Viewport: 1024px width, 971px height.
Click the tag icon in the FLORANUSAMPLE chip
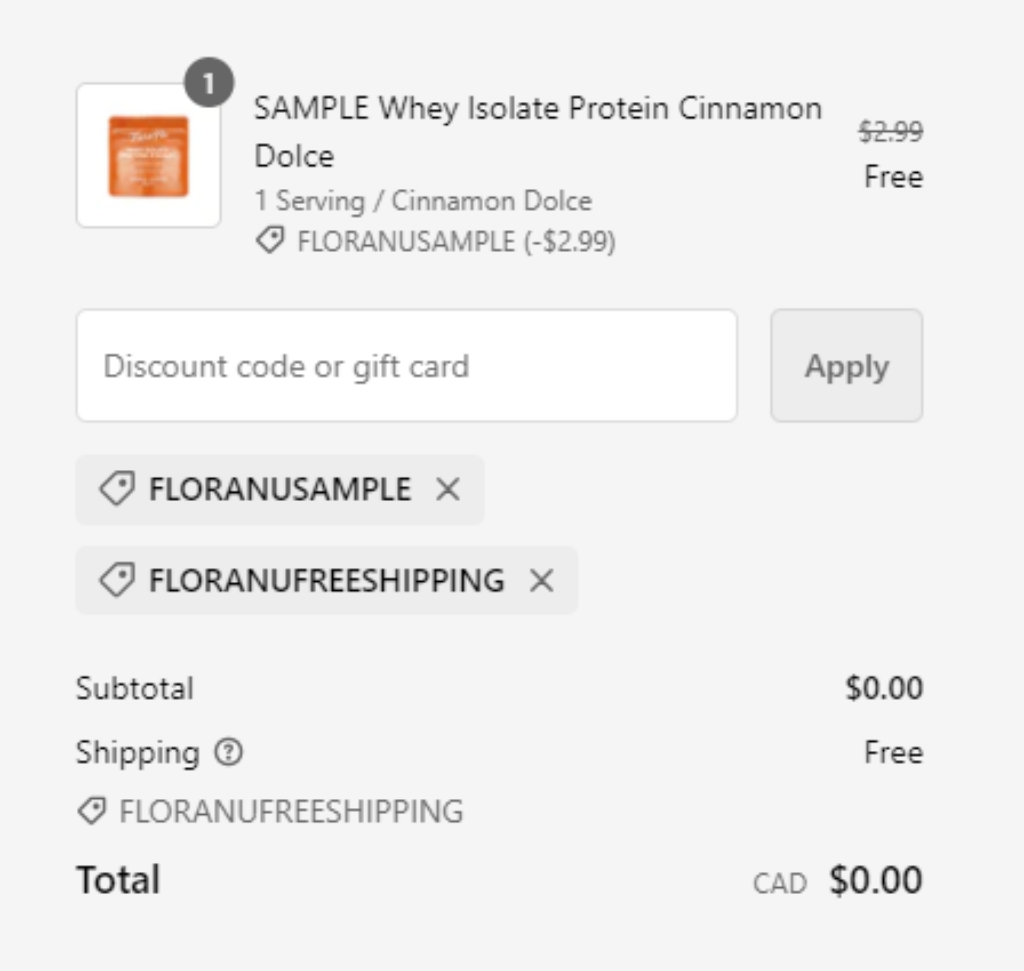117,489
